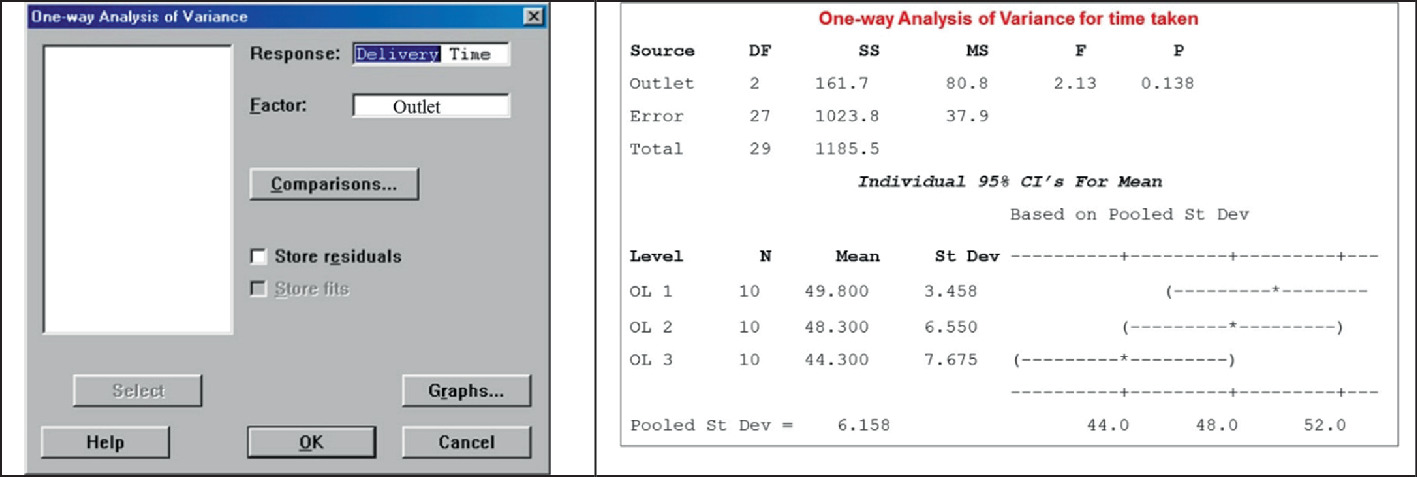Cancel the ANOVA dialog
Image resolution: width=1417 pixels, height=477 pixels.
466,442
